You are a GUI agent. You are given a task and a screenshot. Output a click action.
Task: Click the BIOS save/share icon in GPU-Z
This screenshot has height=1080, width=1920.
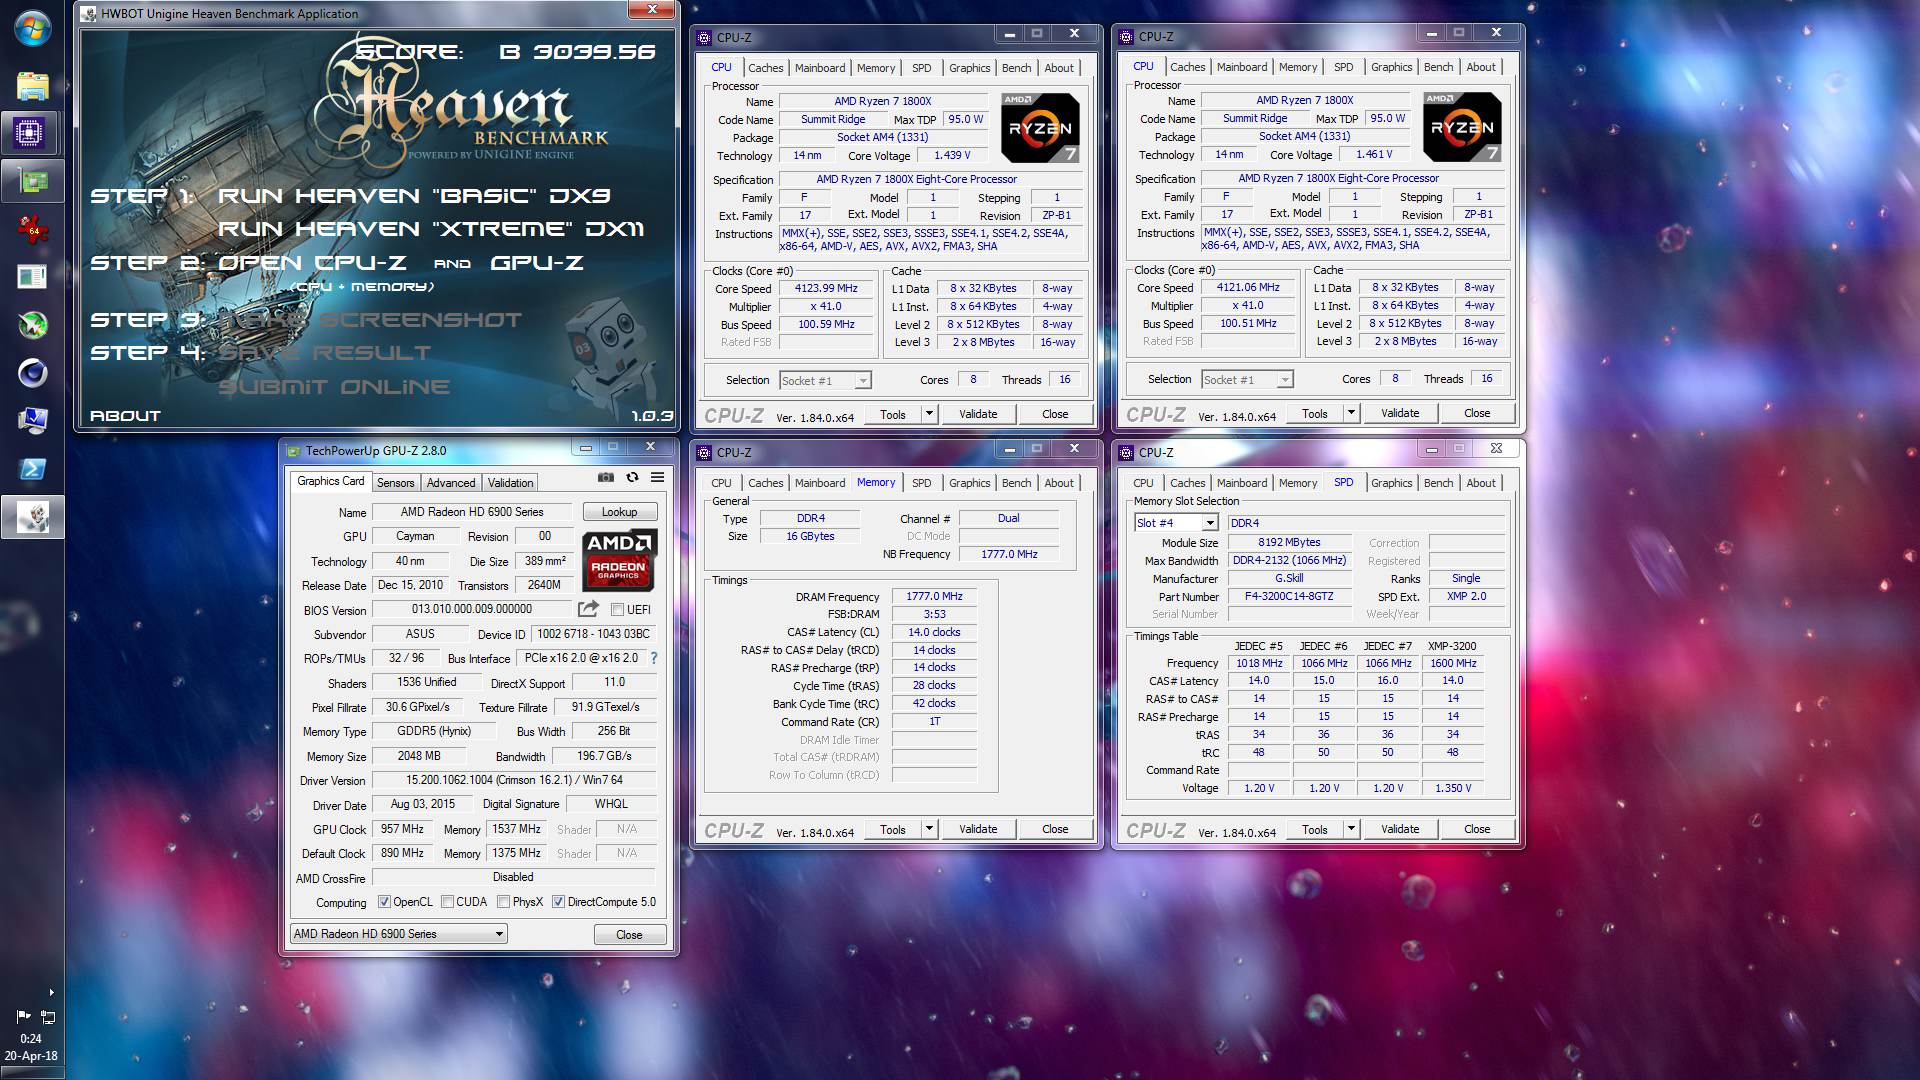tap(588, 609)
